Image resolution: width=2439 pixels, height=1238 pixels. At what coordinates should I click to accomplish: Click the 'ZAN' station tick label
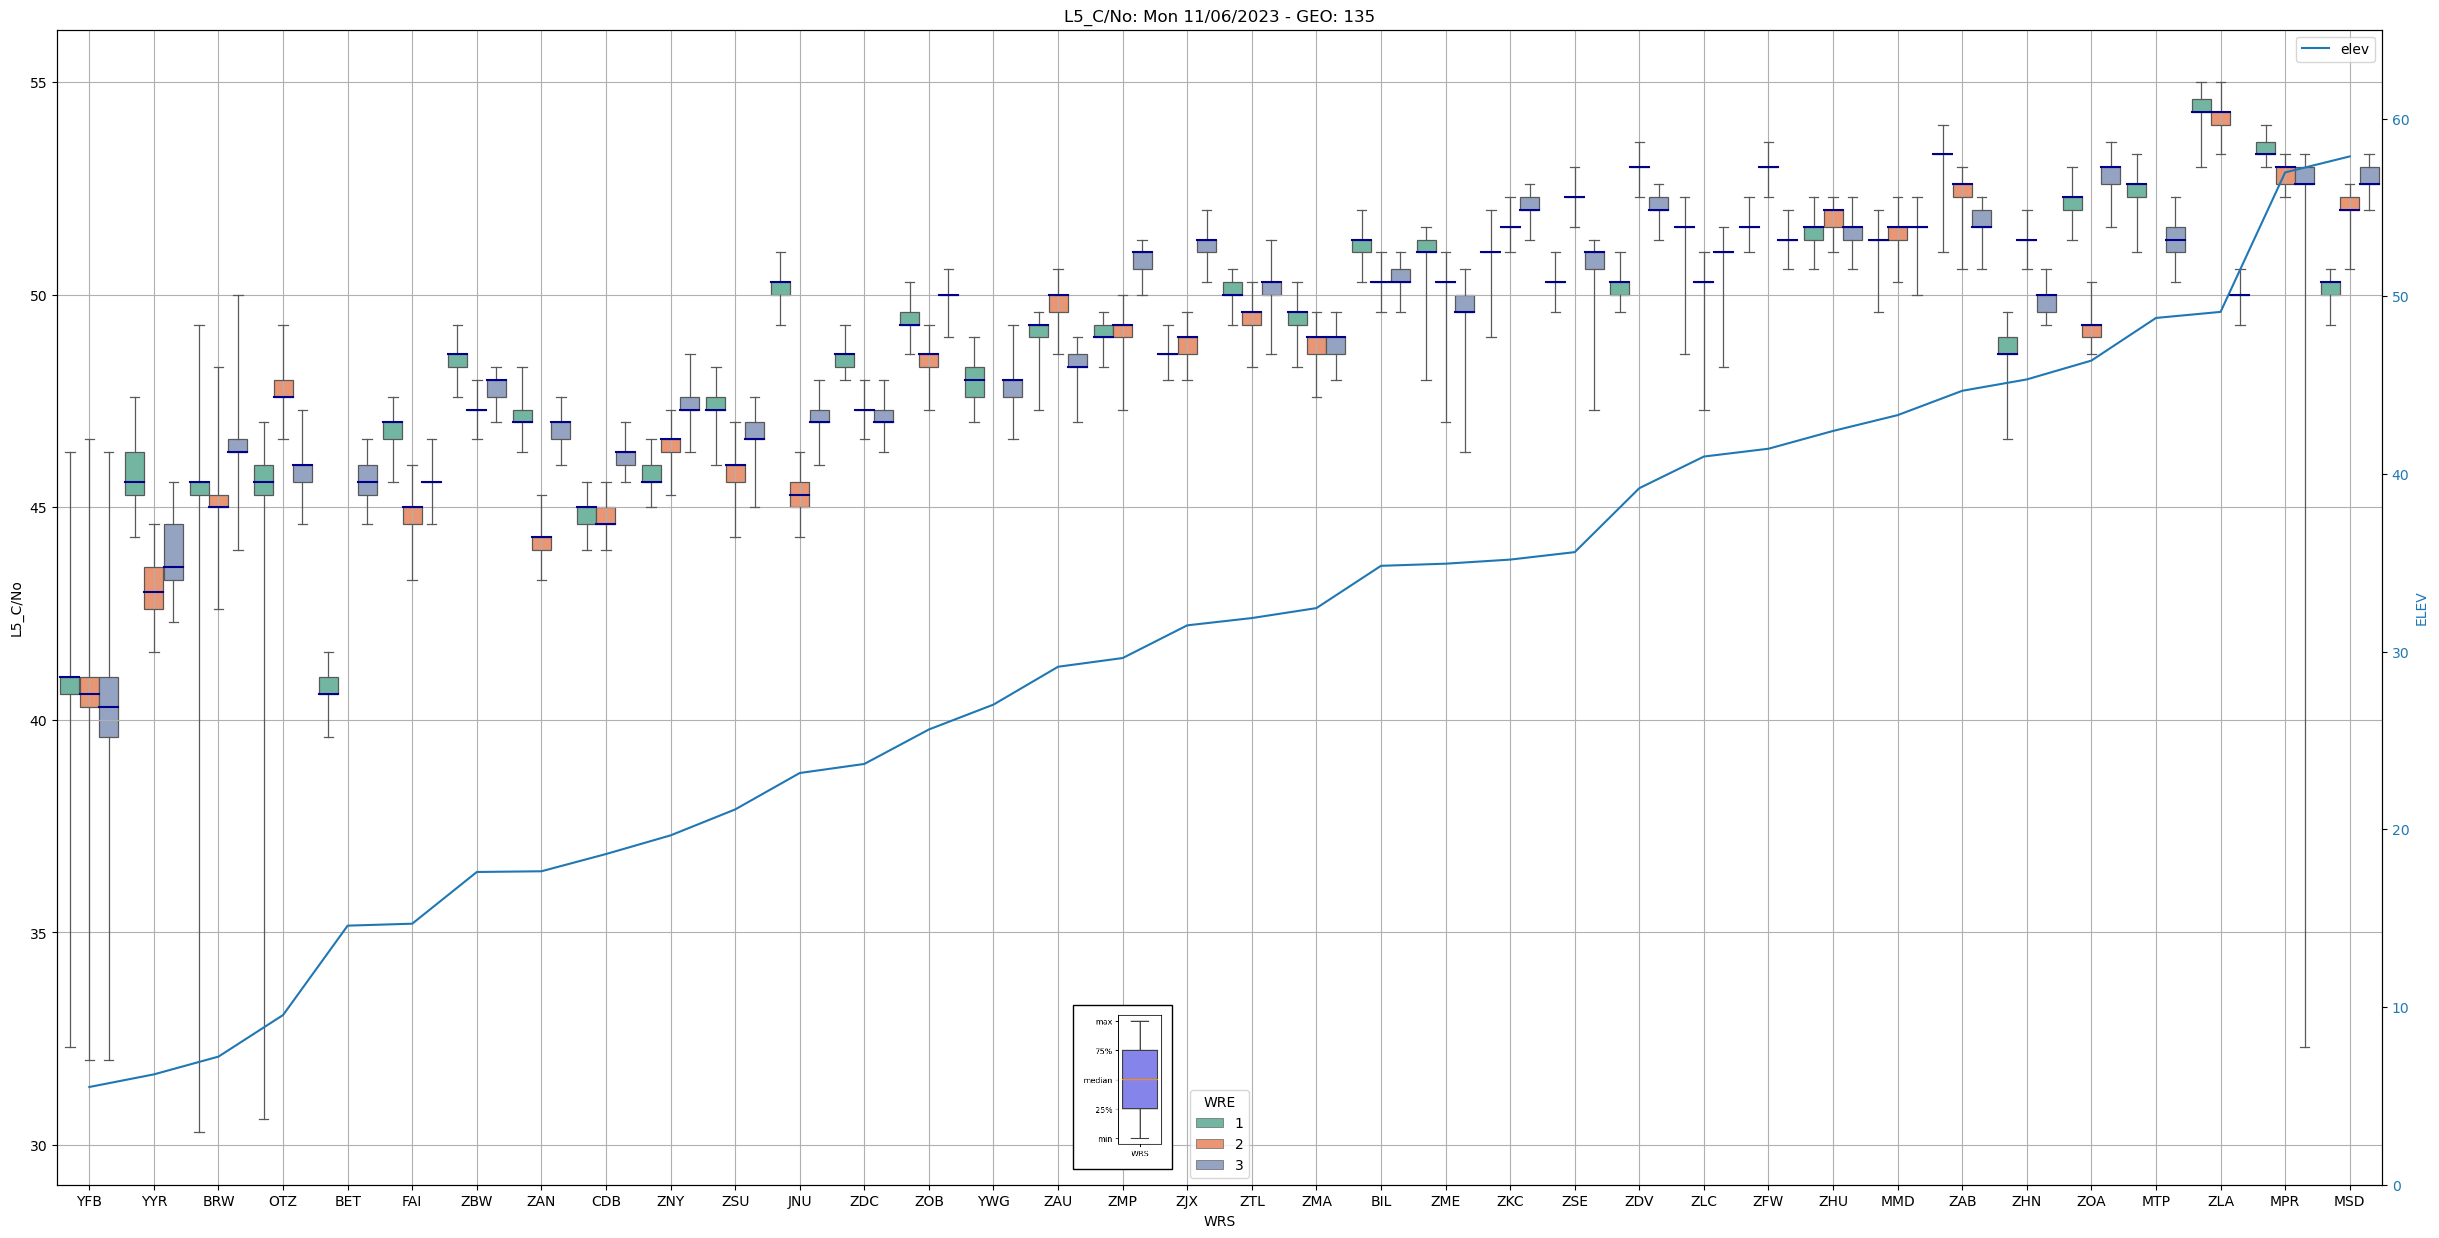541,1201
